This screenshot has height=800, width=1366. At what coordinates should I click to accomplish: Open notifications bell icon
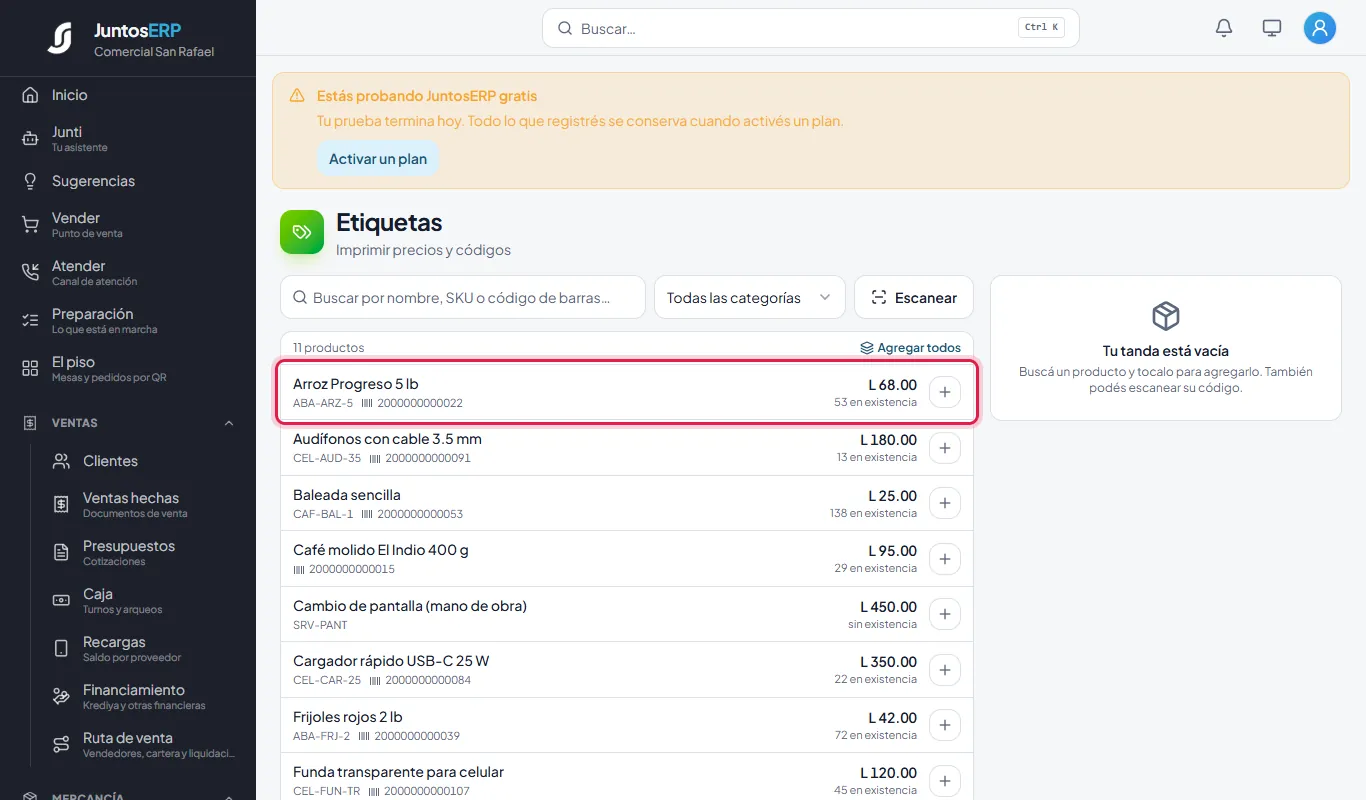[1224, 28]
